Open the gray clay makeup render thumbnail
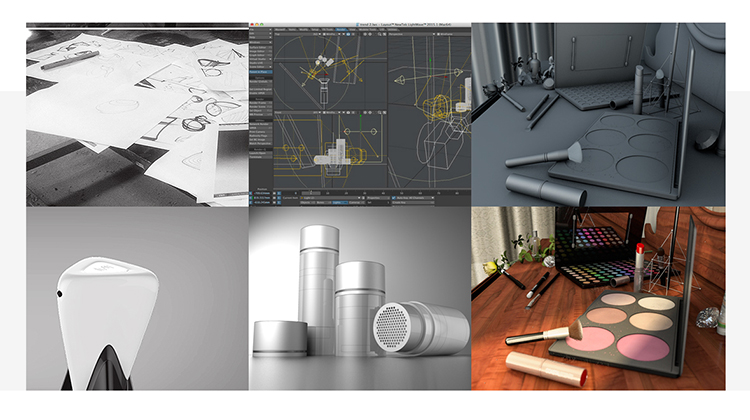This screenshot has height=420, width=750. 598,115
